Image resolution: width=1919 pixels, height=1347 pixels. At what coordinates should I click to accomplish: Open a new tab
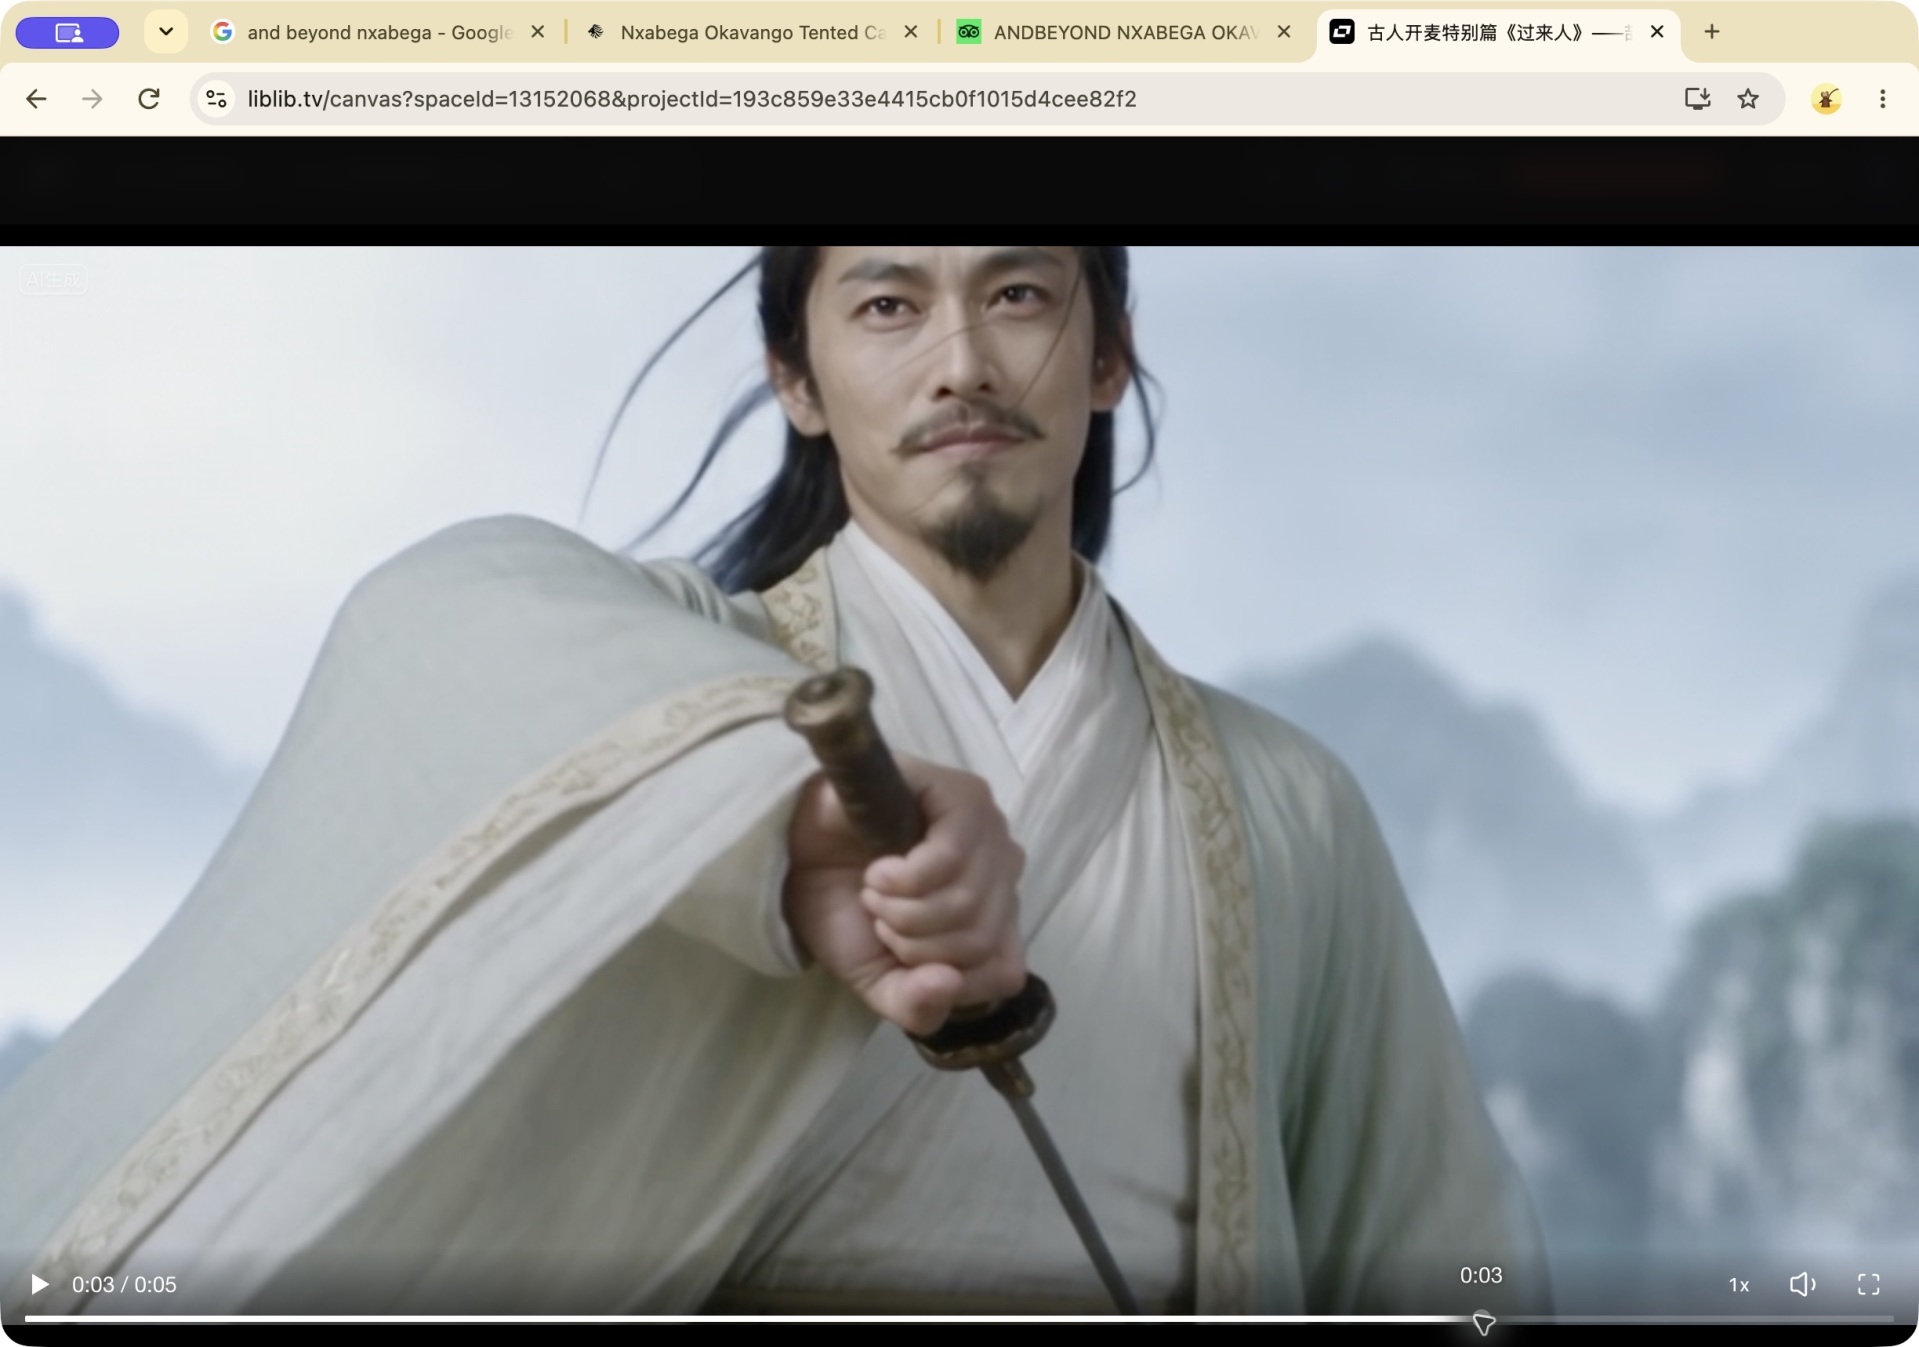coord(1712,32)
